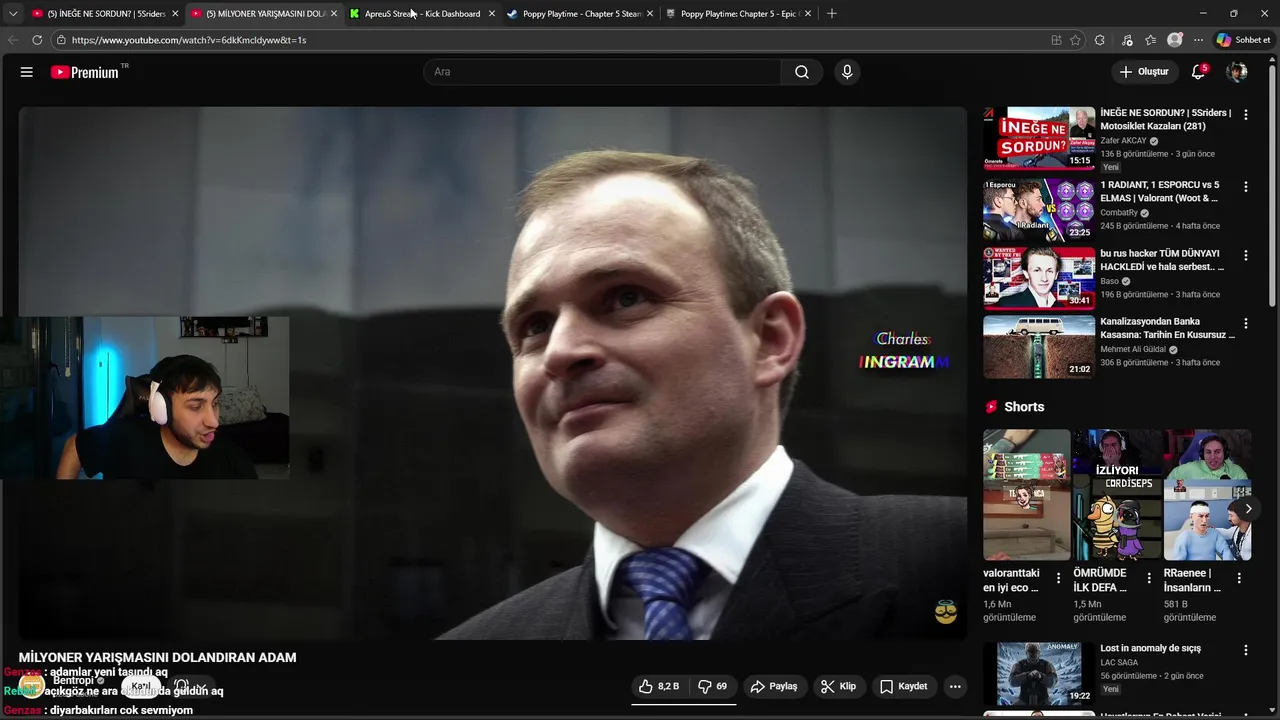Screen dimensions: 1280x720
Task: Open the favorites list icon
Action: pos(1150,40)
